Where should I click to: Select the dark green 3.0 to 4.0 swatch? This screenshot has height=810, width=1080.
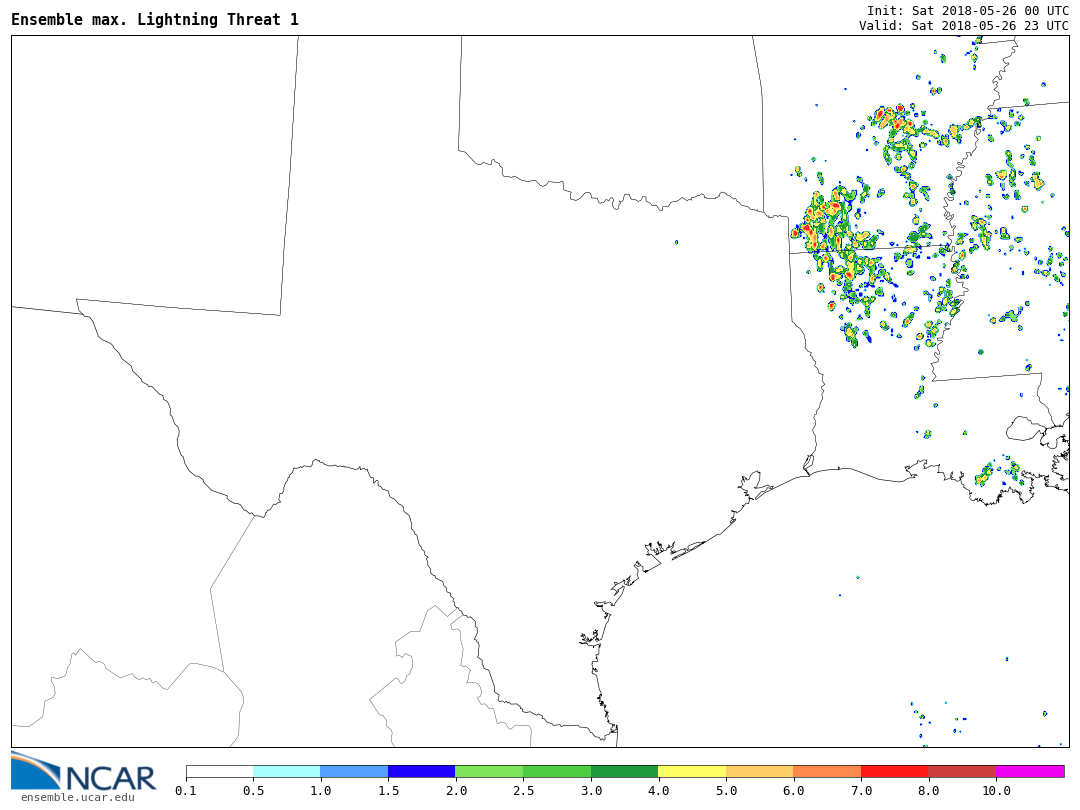(x=624, y=772)
